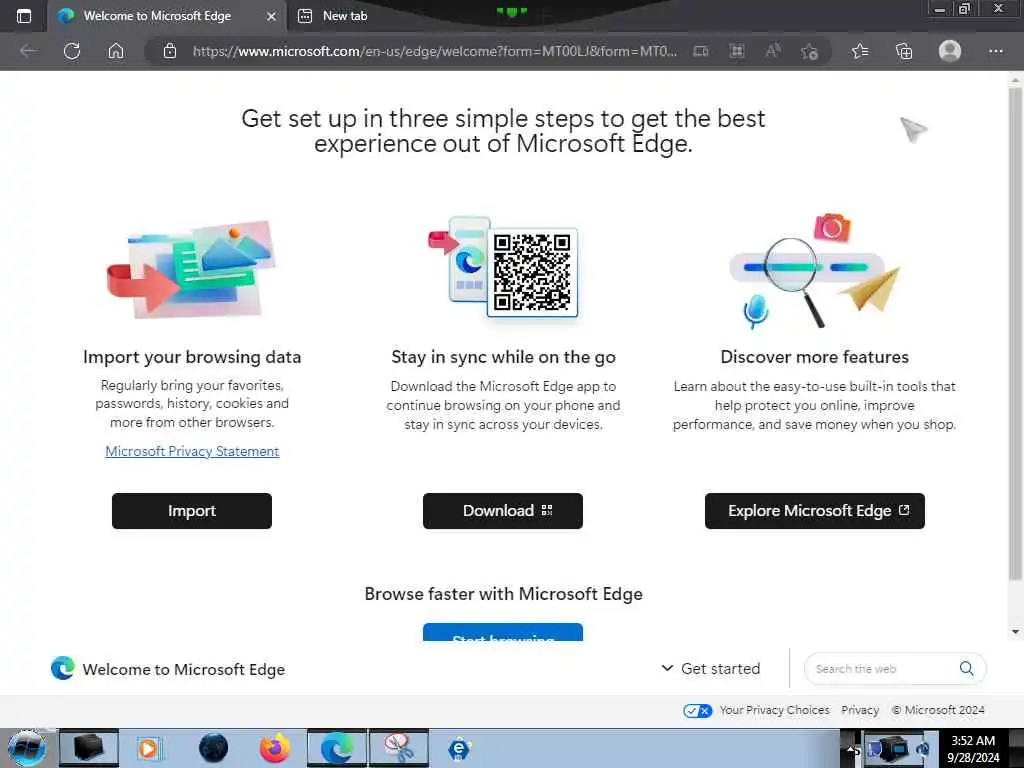Click the privacy choices toggle icon
The width and height of the screenshot is (1024, 768).
pyautogui.click(x=697, y=711)
